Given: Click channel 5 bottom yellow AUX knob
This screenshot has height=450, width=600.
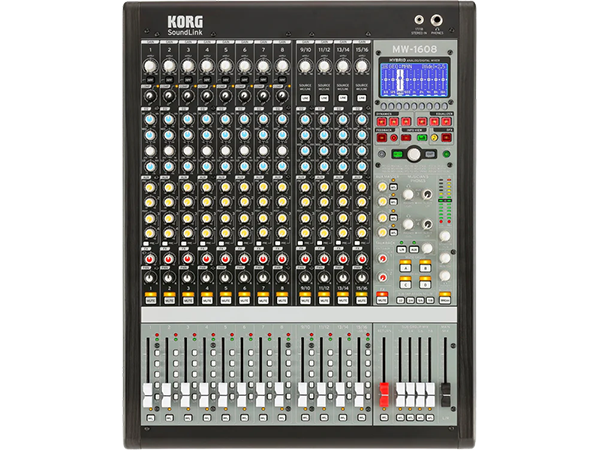Looking at the screenshot, I should (226, 233).
